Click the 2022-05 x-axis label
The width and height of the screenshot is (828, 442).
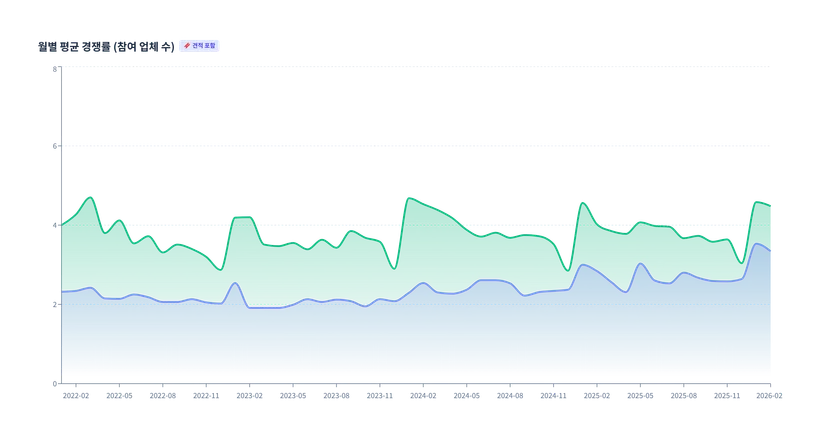(x=119, y=396)
